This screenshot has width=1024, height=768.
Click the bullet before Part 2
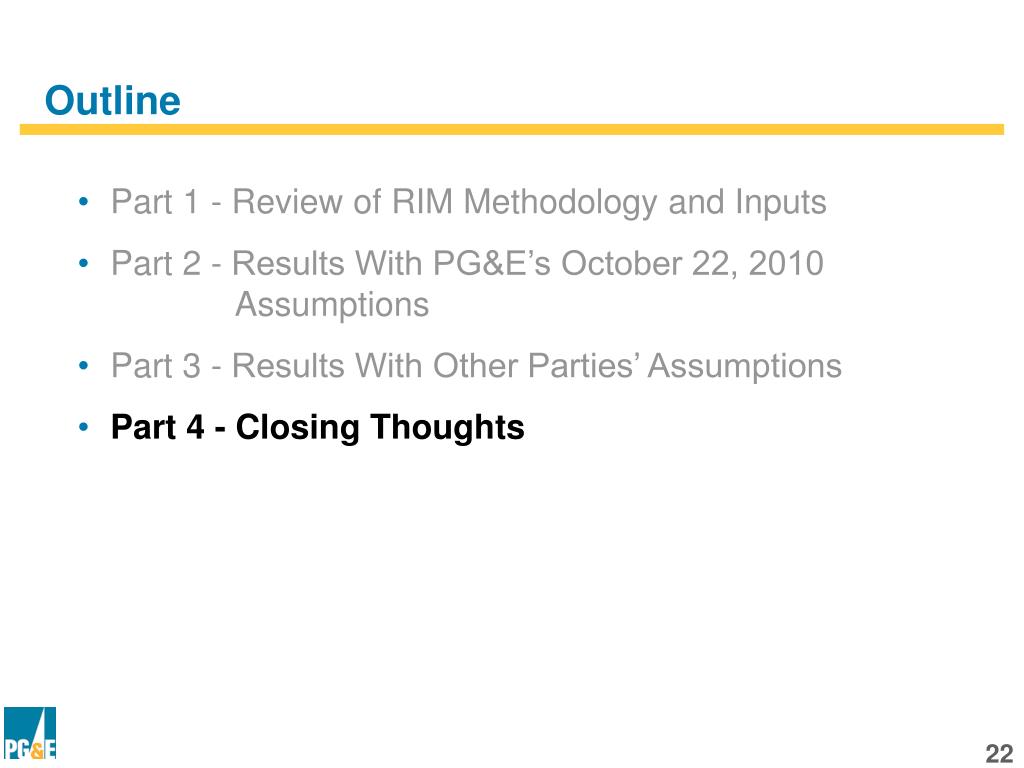click(x=83, y=264)
